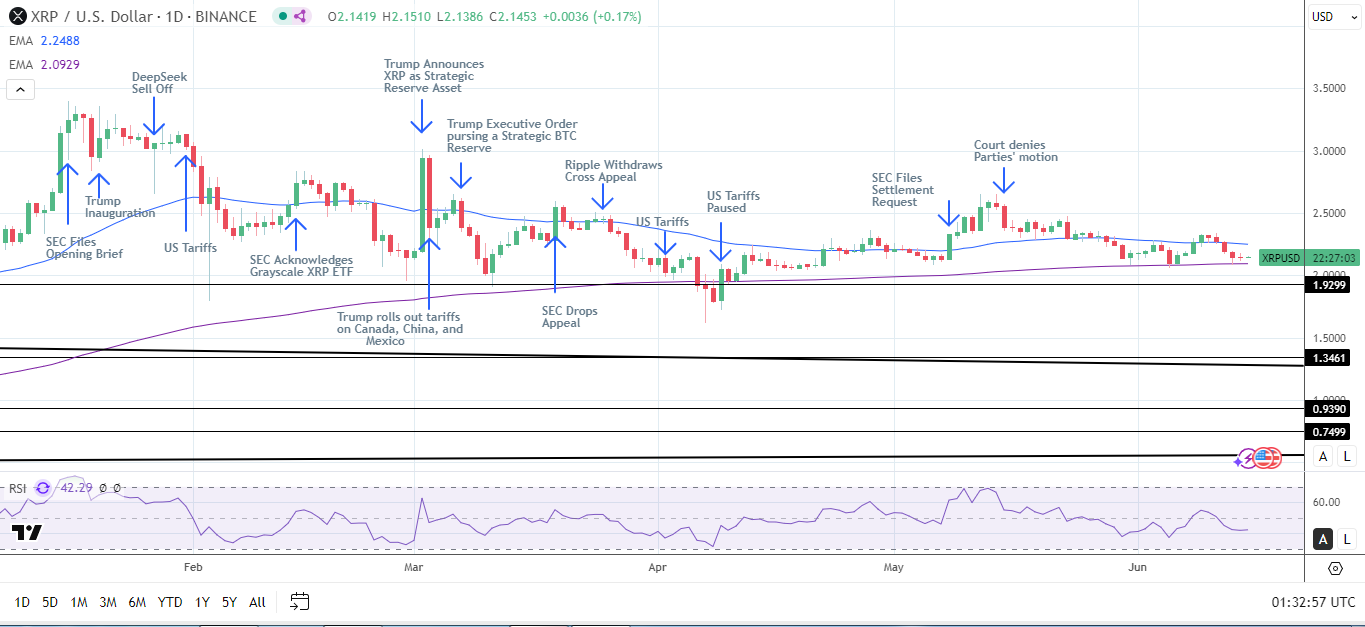Open chart settings via the hexagon gear icon
The height and width of the screenshot is (627, 1365).
1335,568
